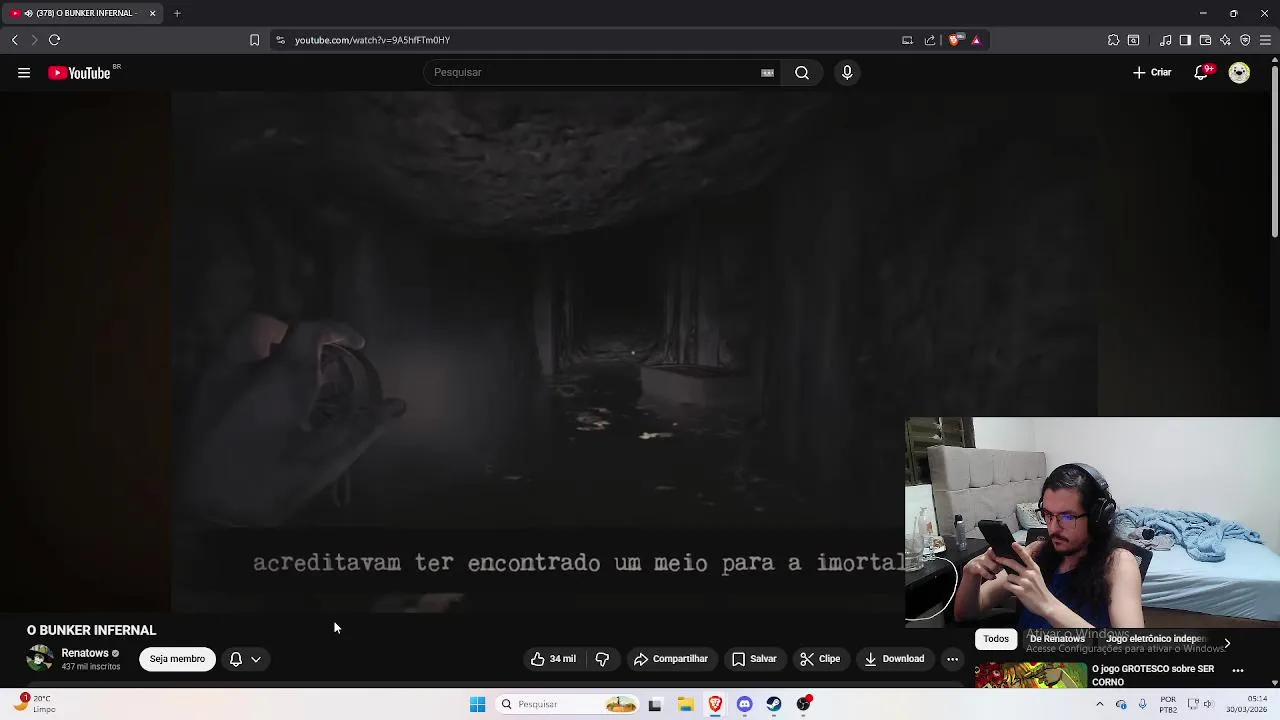Open the Renatows channel name
This screenshot has height=720, width=1280.
pyautogui.click(x=85, y=653)
